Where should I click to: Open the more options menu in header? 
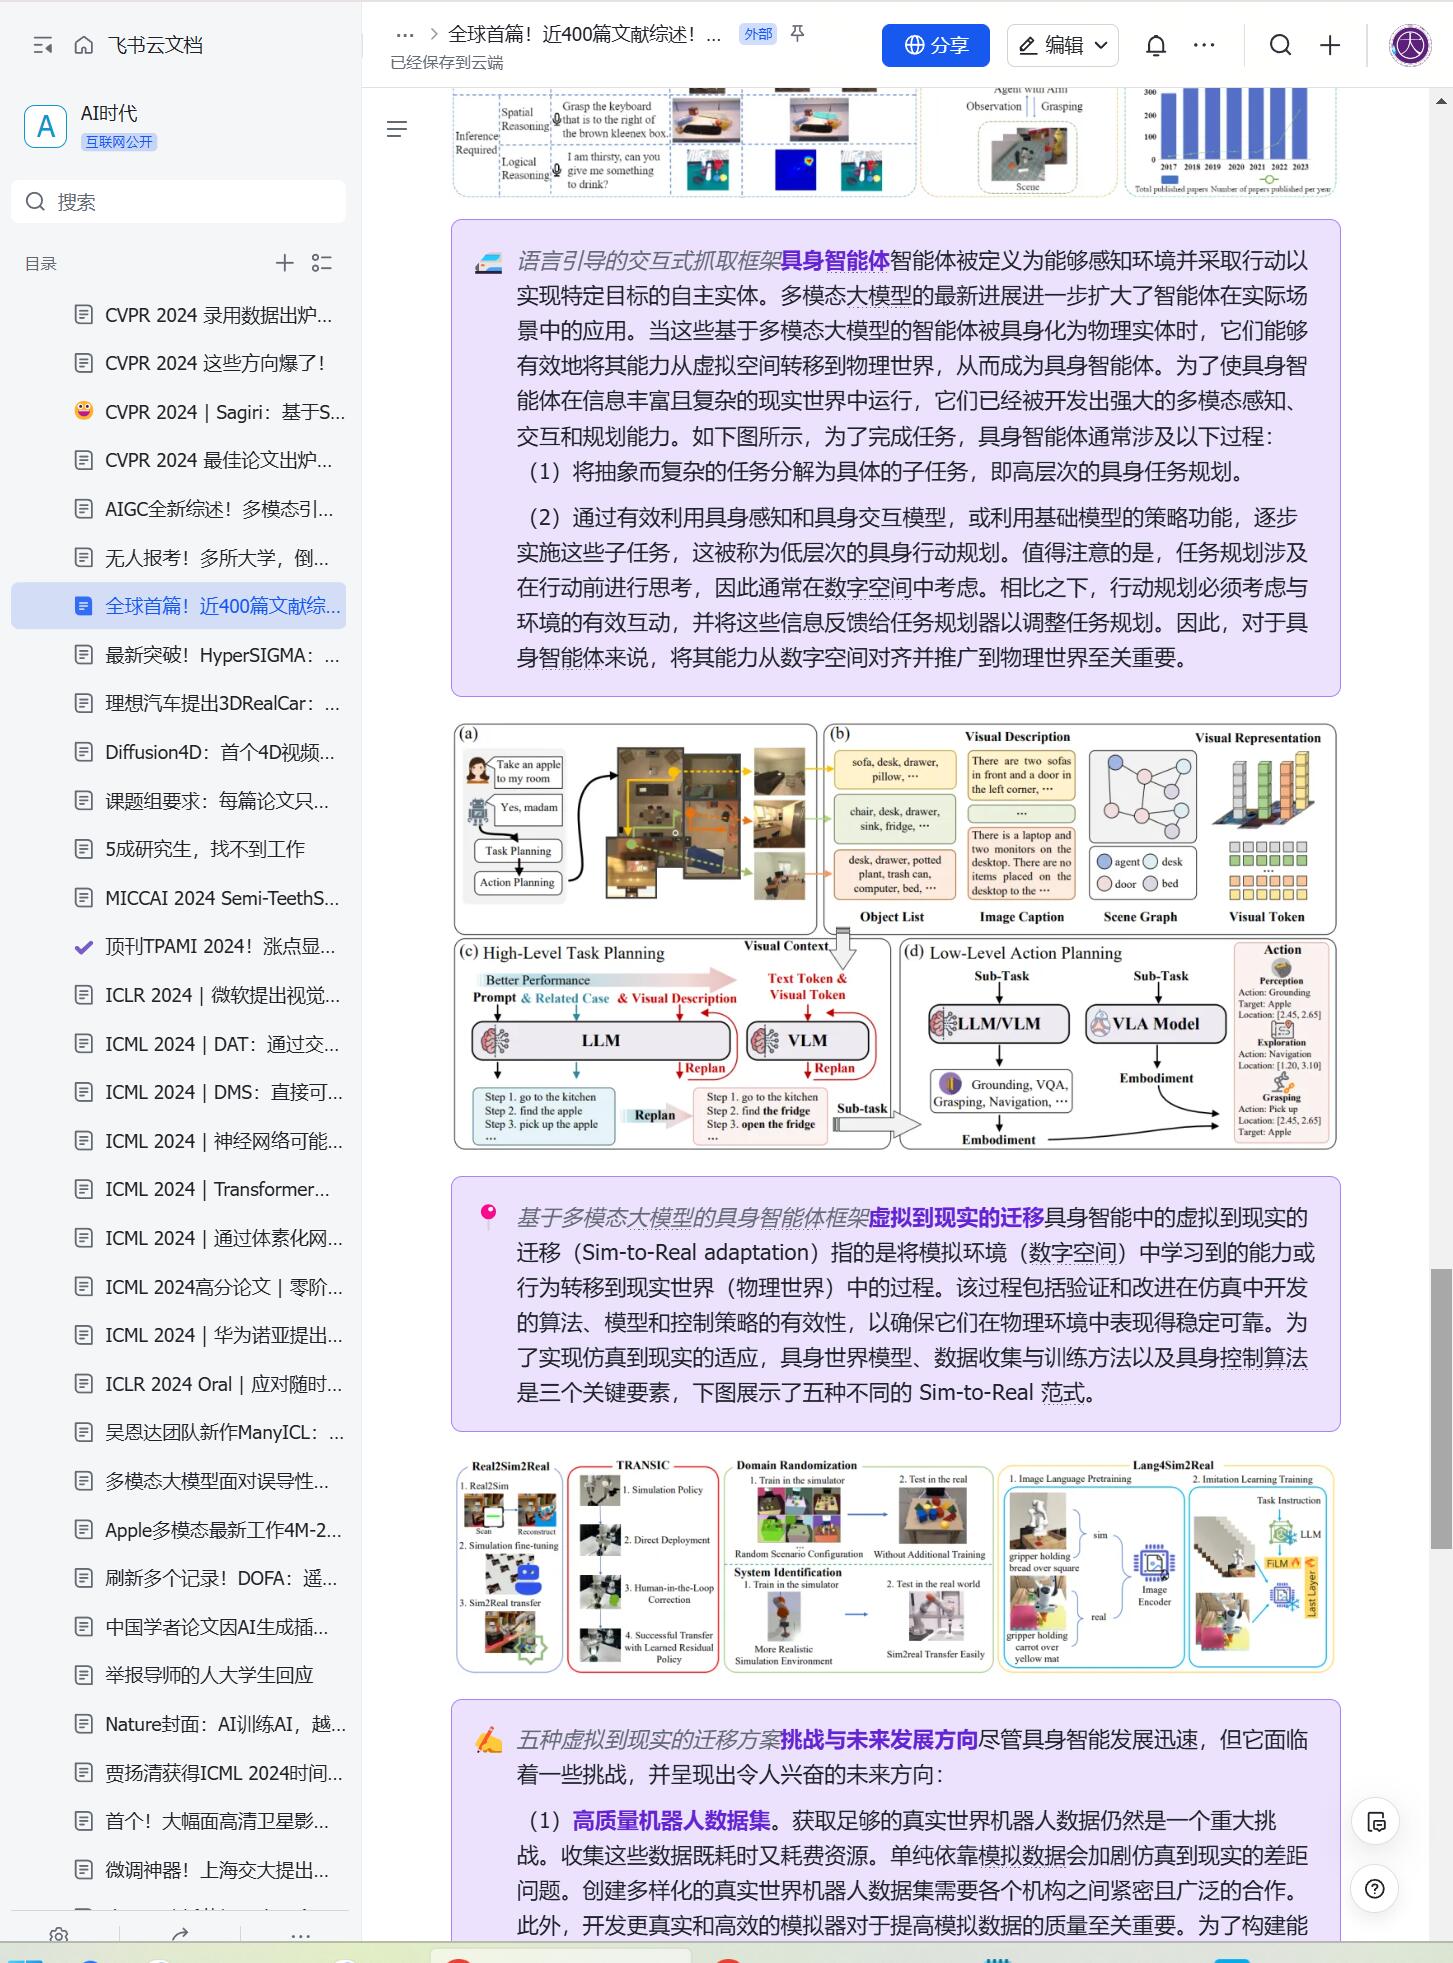tap(1204, 45)
